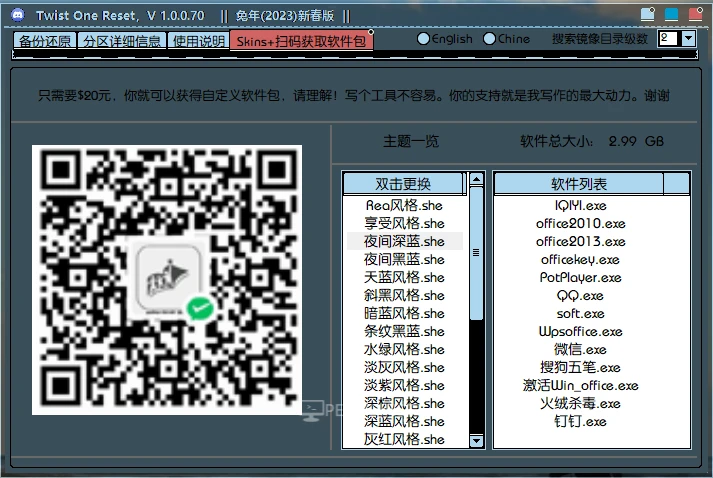This screenshot has height=478, width=713.
Task: Click the 主题一览 label
Action: 411,141
